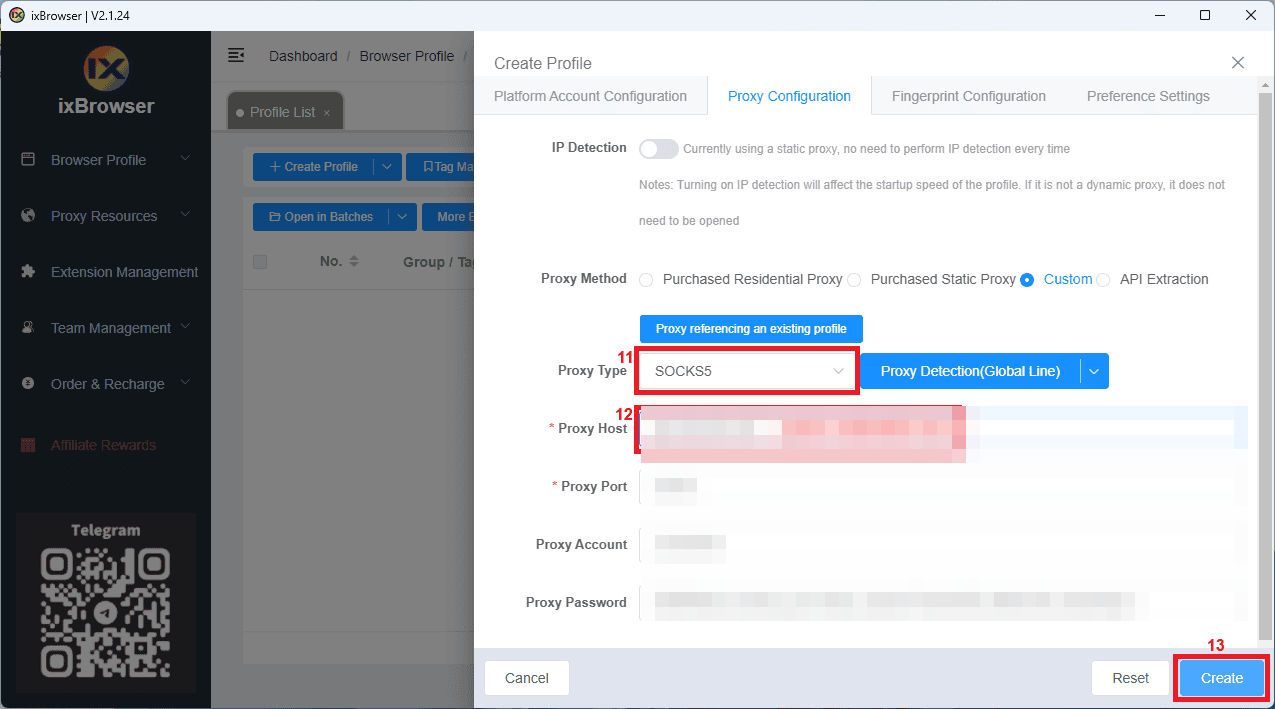
Task: Click the Create button
Action: click(1222, 678)
